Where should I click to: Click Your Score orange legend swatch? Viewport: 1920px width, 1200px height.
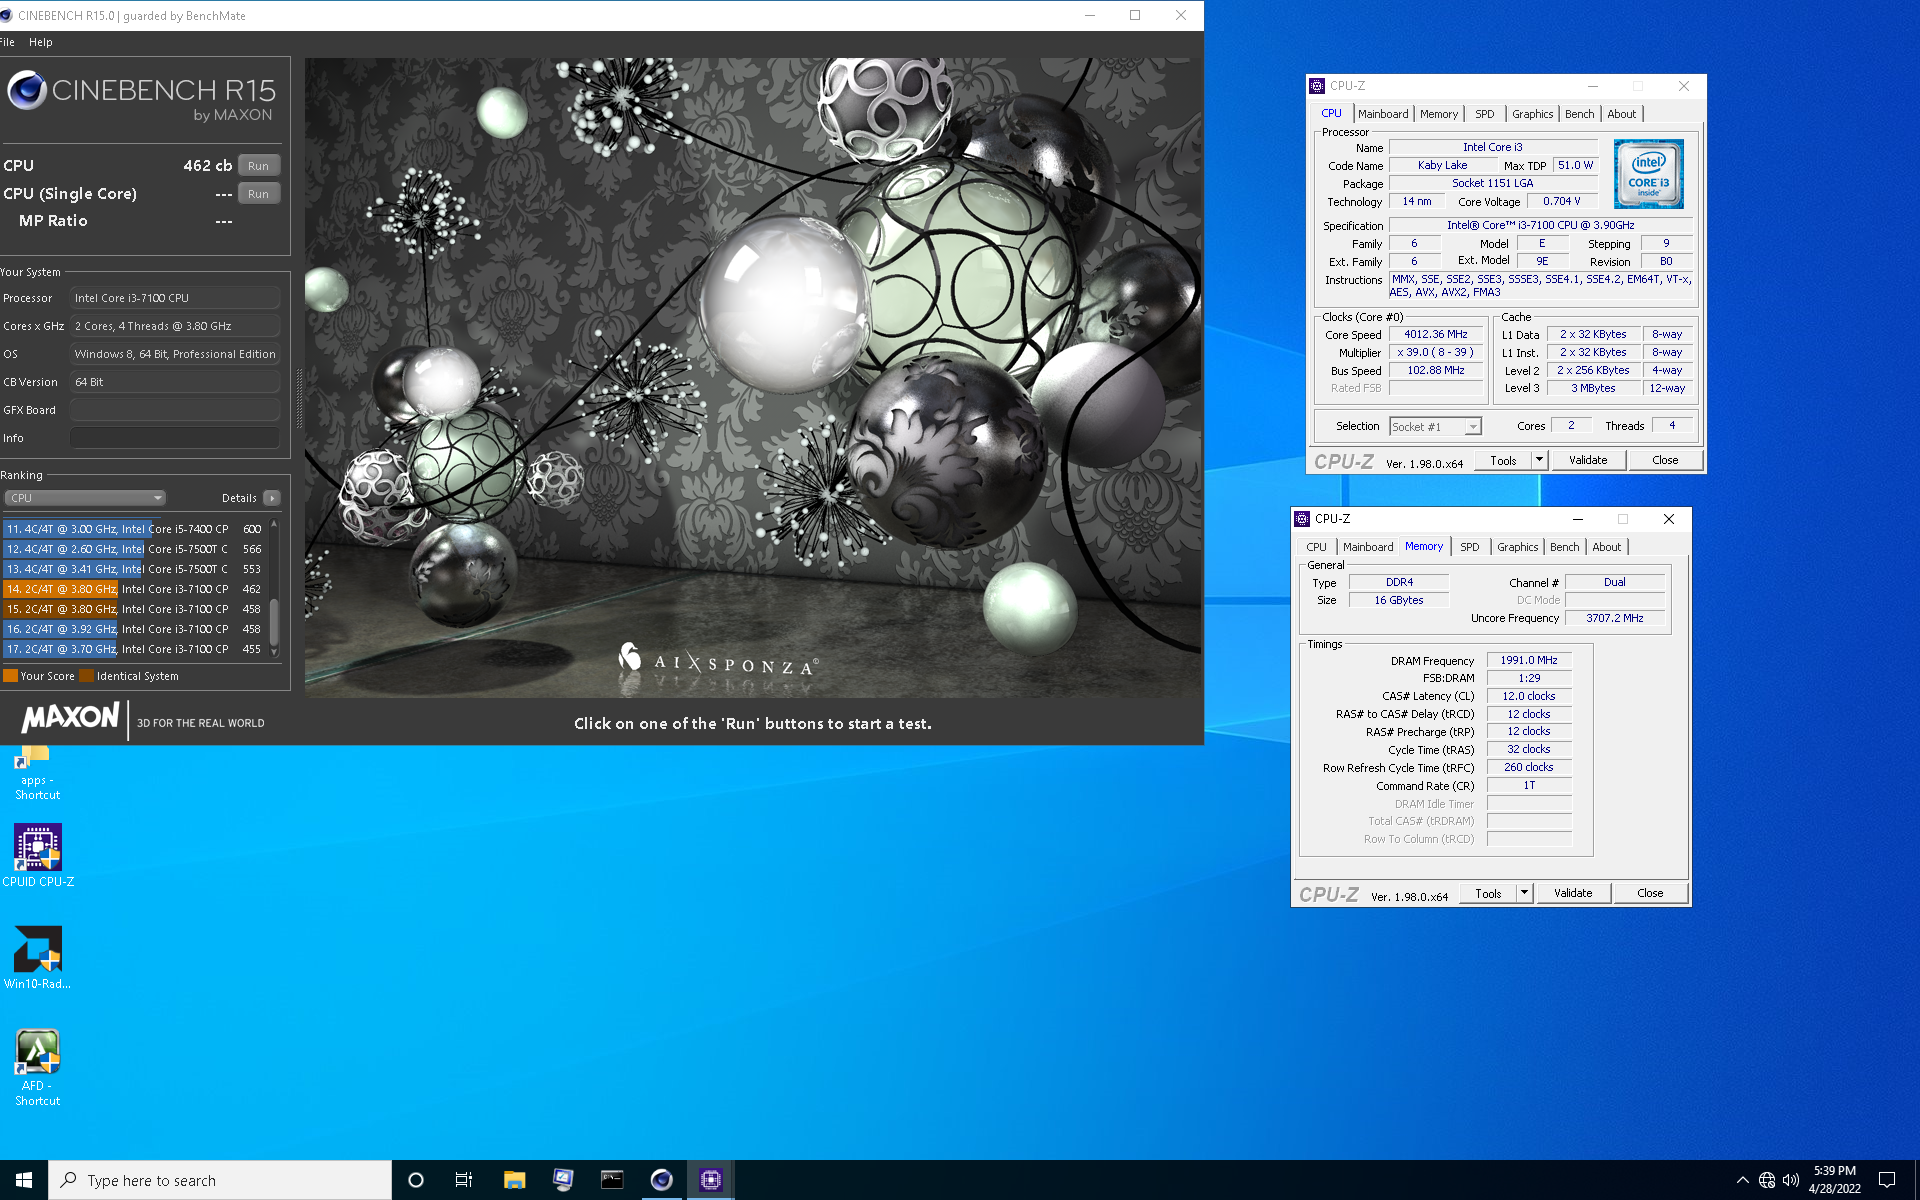(x=10, y=676)
